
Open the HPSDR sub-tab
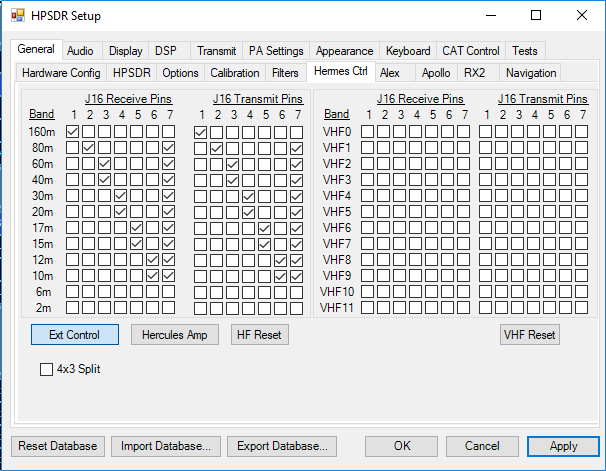(x=132, y=73)
